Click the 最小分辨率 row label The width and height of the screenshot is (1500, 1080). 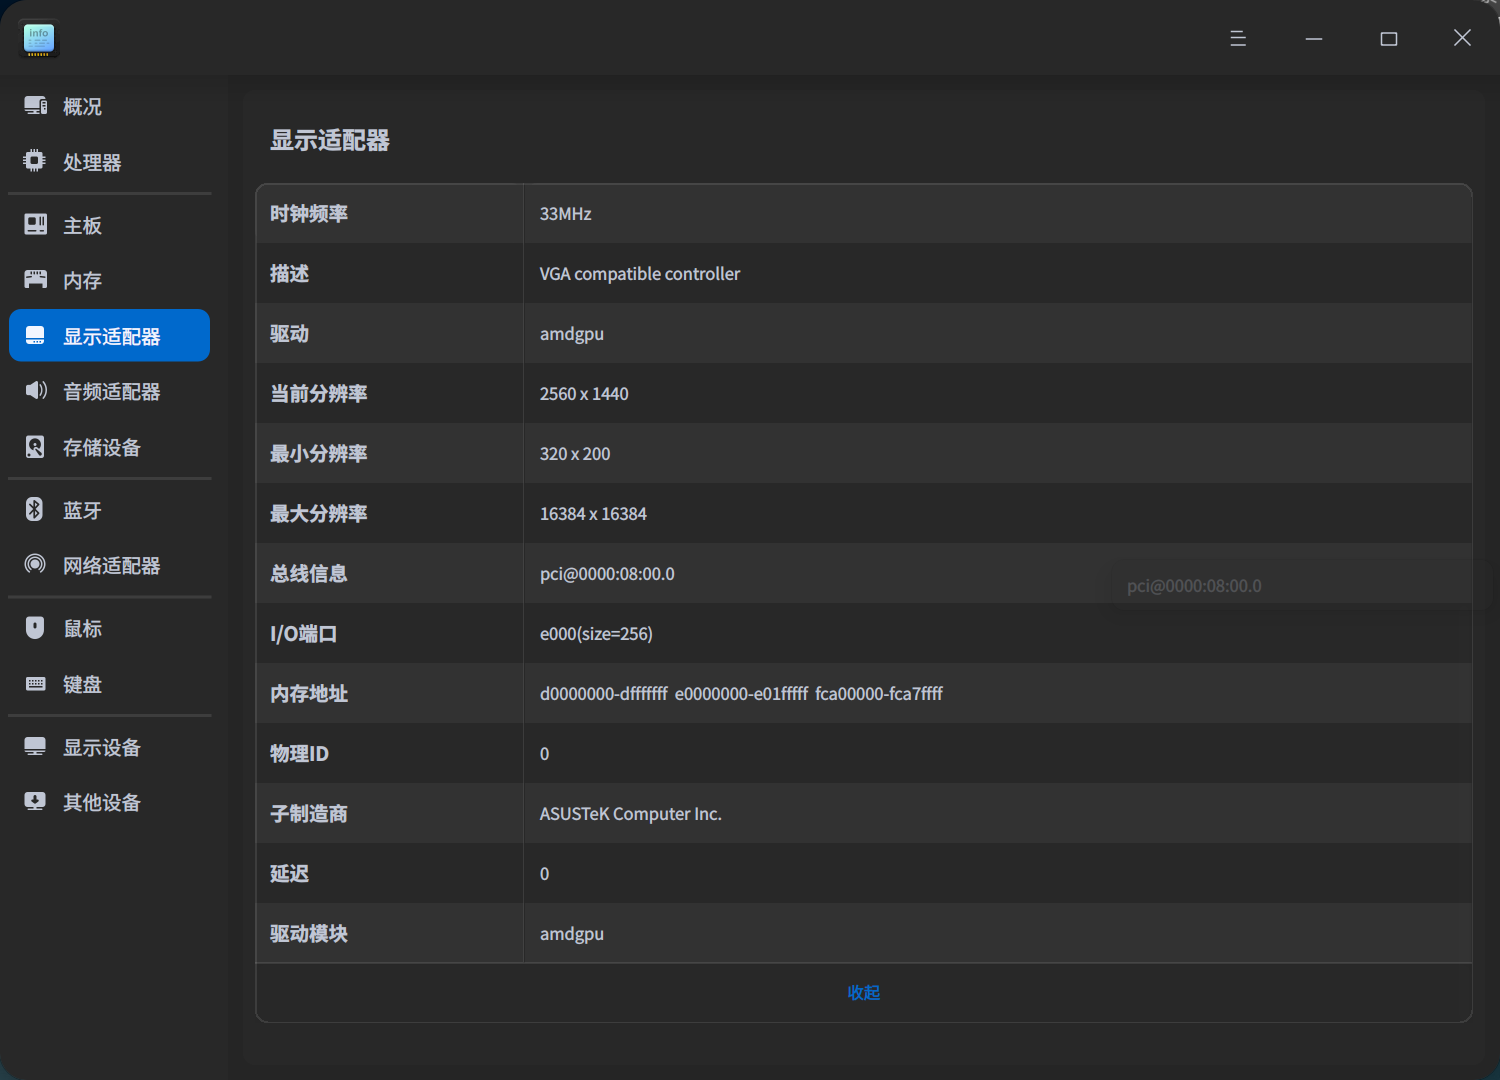(x=318, y=454)
